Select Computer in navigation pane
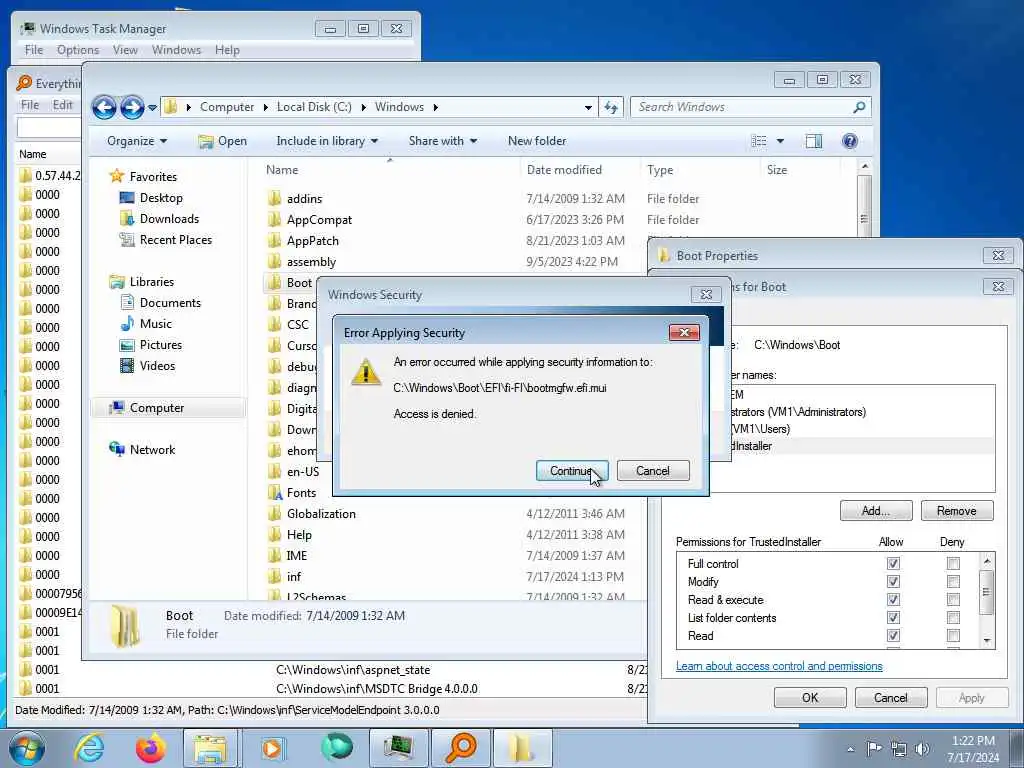Screen dimensions: 1024x768 [x=157, y=408]
